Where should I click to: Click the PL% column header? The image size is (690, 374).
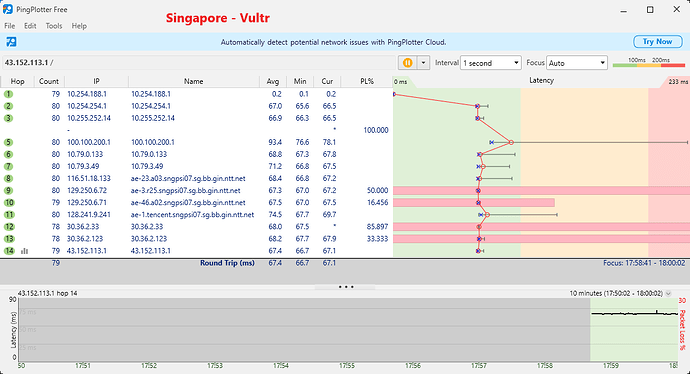tap(367, 81)
